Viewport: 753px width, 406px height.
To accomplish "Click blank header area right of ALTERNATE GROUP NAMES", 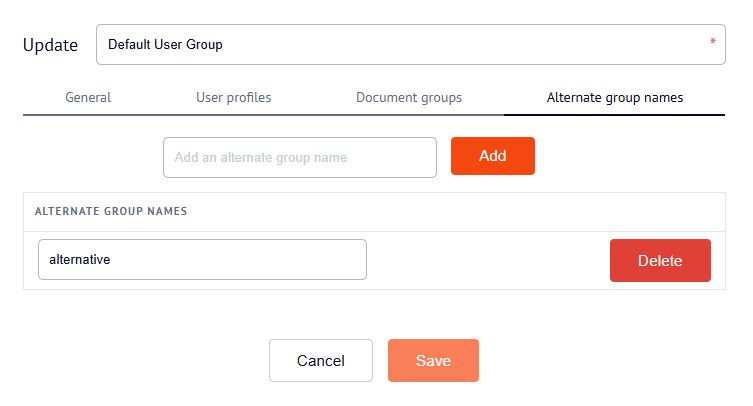I will (x=450, y=212).
